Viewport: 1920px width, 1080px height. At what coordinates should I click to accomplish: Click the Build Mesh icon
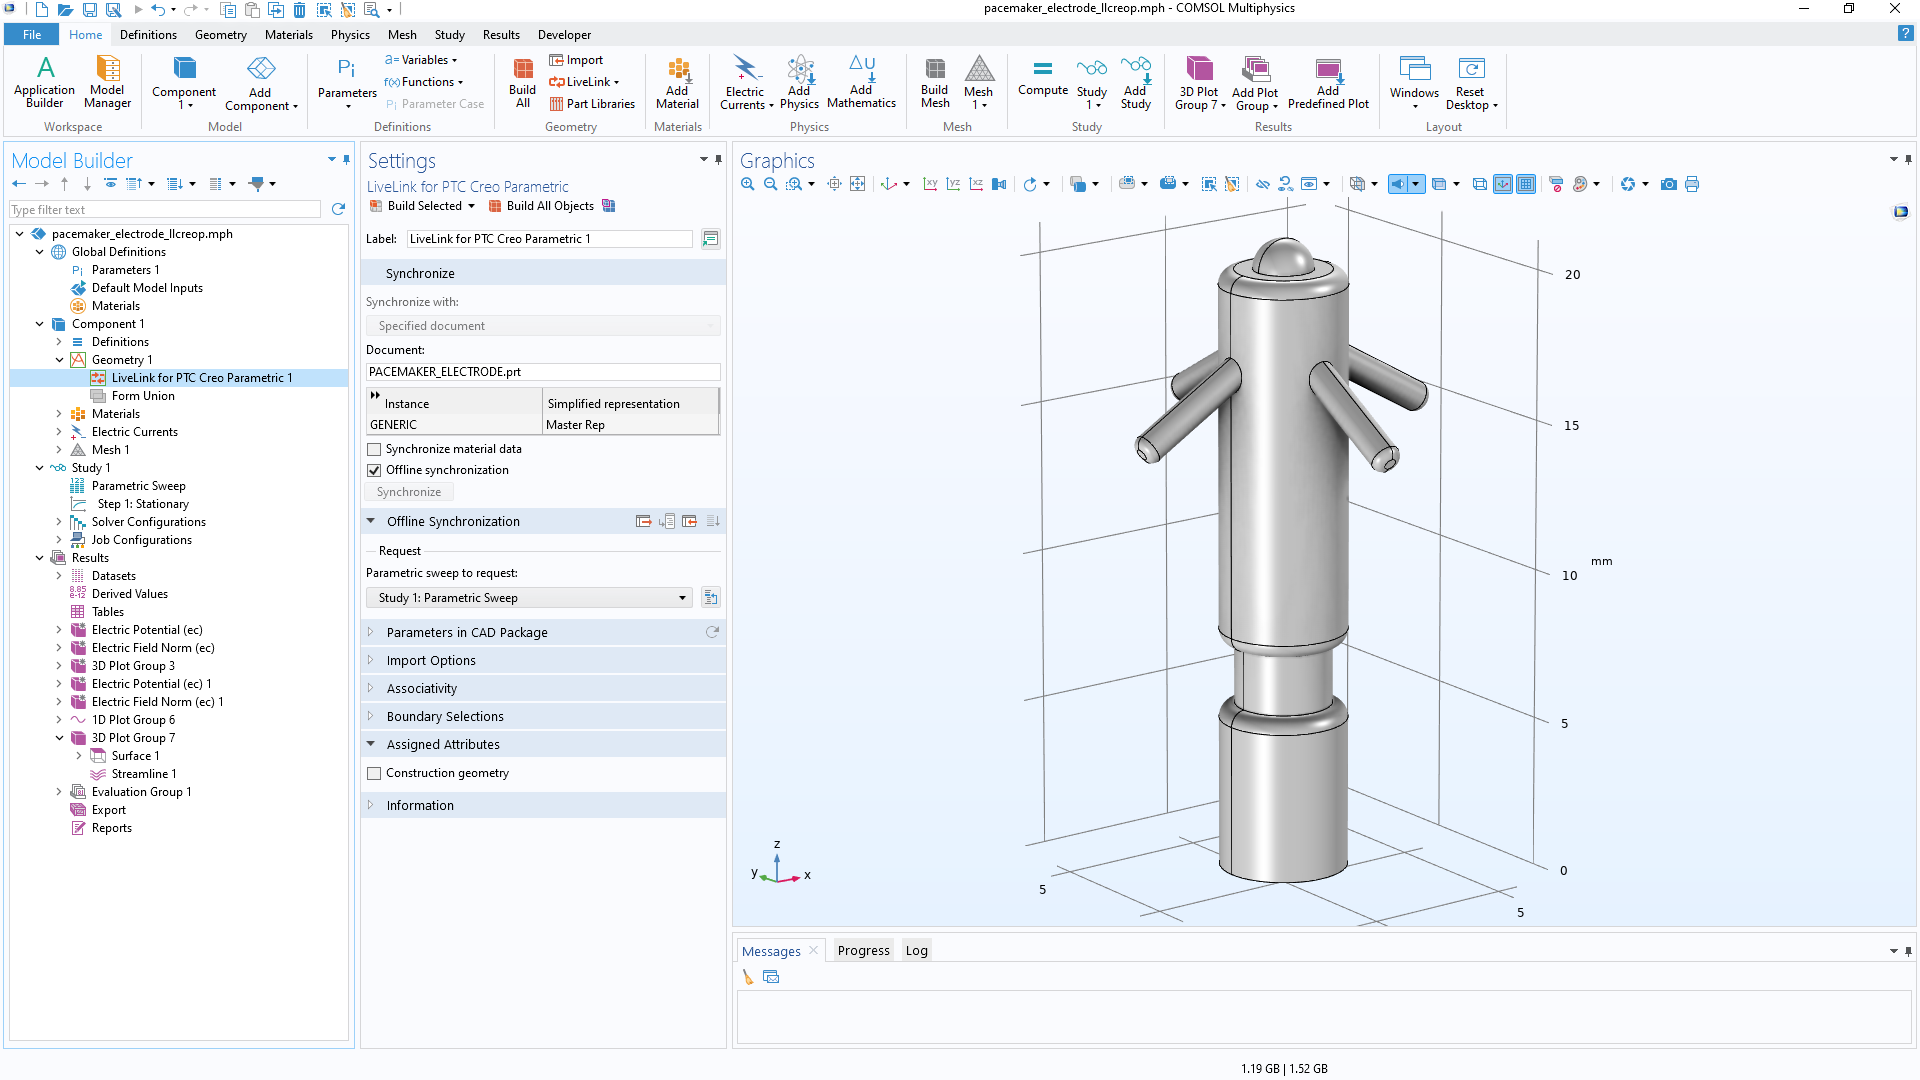tap(934, 70)
